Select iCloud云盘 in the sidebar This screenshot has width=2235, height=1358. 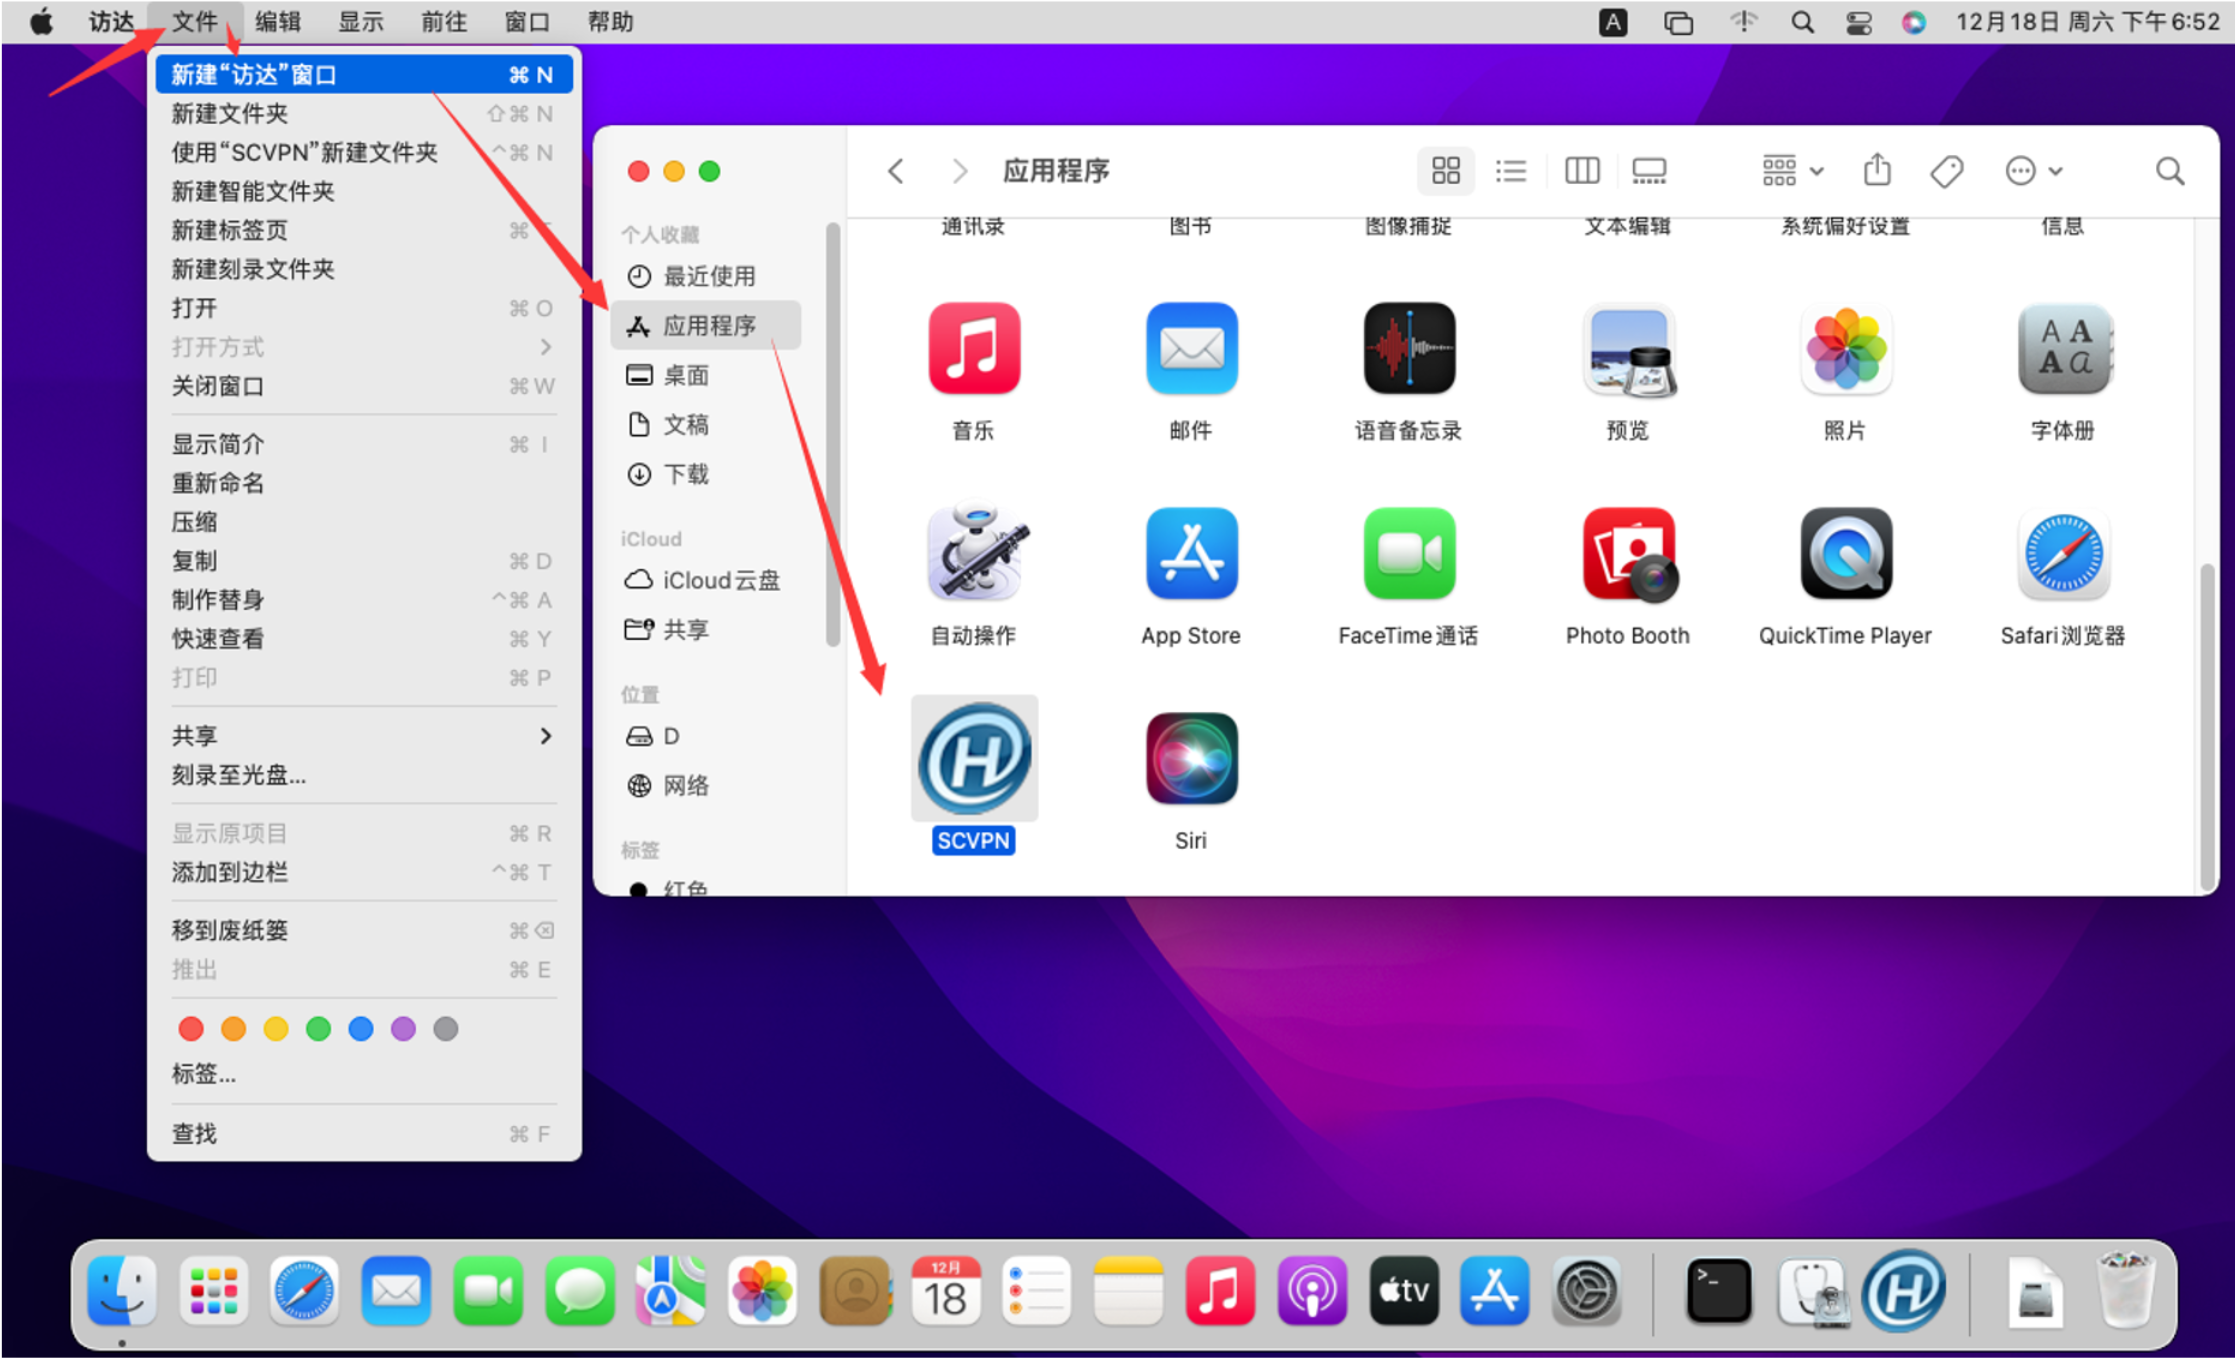(706, 580)
